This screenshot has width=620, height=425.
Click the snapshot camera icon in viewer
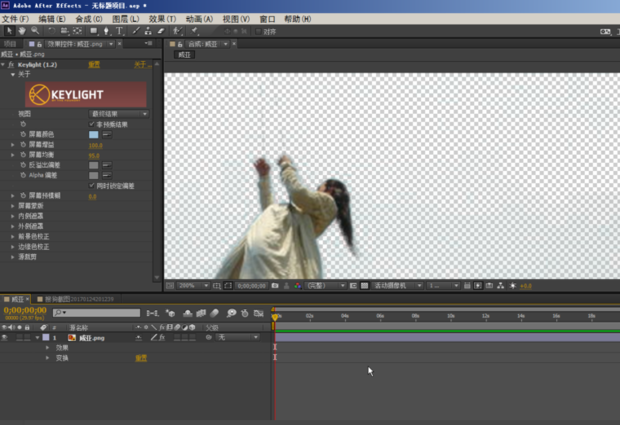click(x=275, y=285)
